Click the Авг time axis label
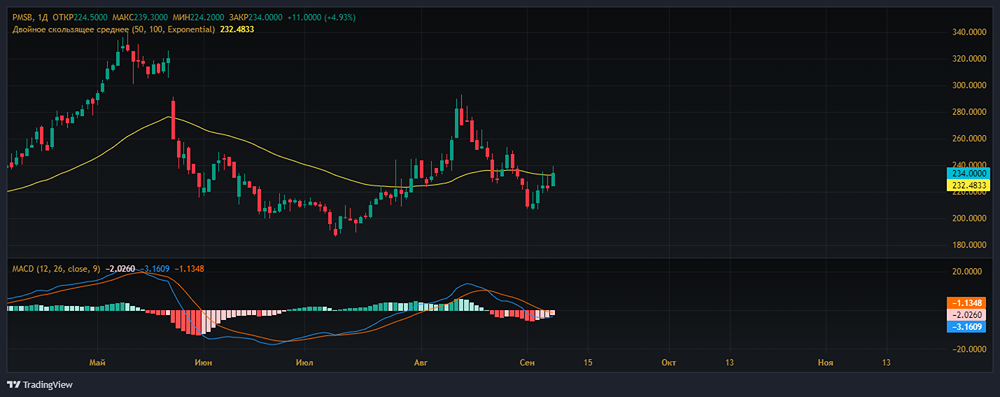Viewport: 1000px width, 397px height. coord(420,363)
